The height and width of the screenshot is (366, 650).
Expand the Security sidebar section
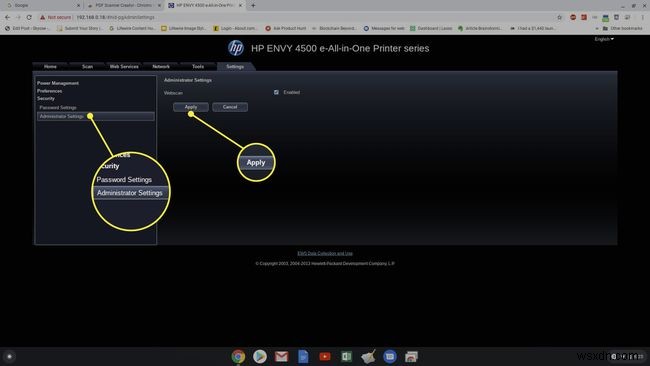pyautogui.click(x=46, y=98)
